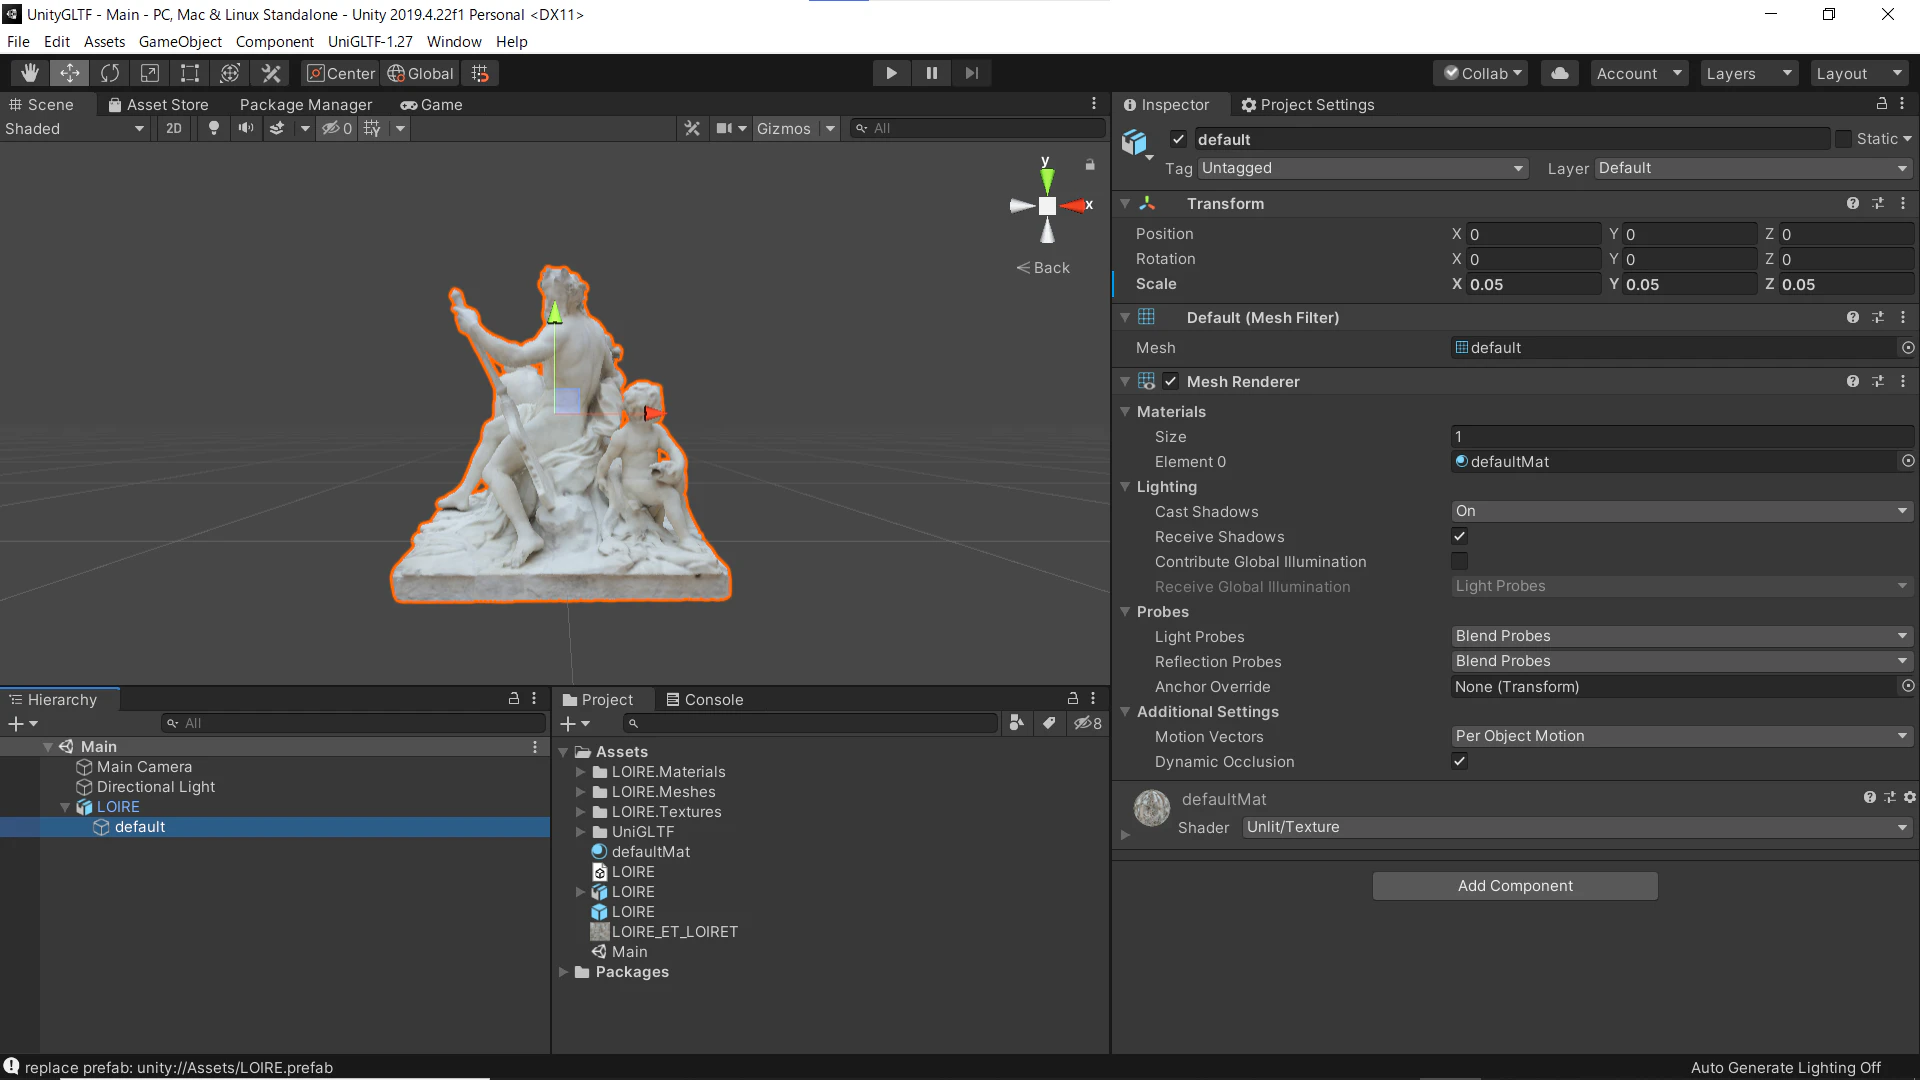Image resolution: width=1920 pixels, height=1080 pixels.
Task: Open Scene component editor tools icon
Action: point(692,128)
